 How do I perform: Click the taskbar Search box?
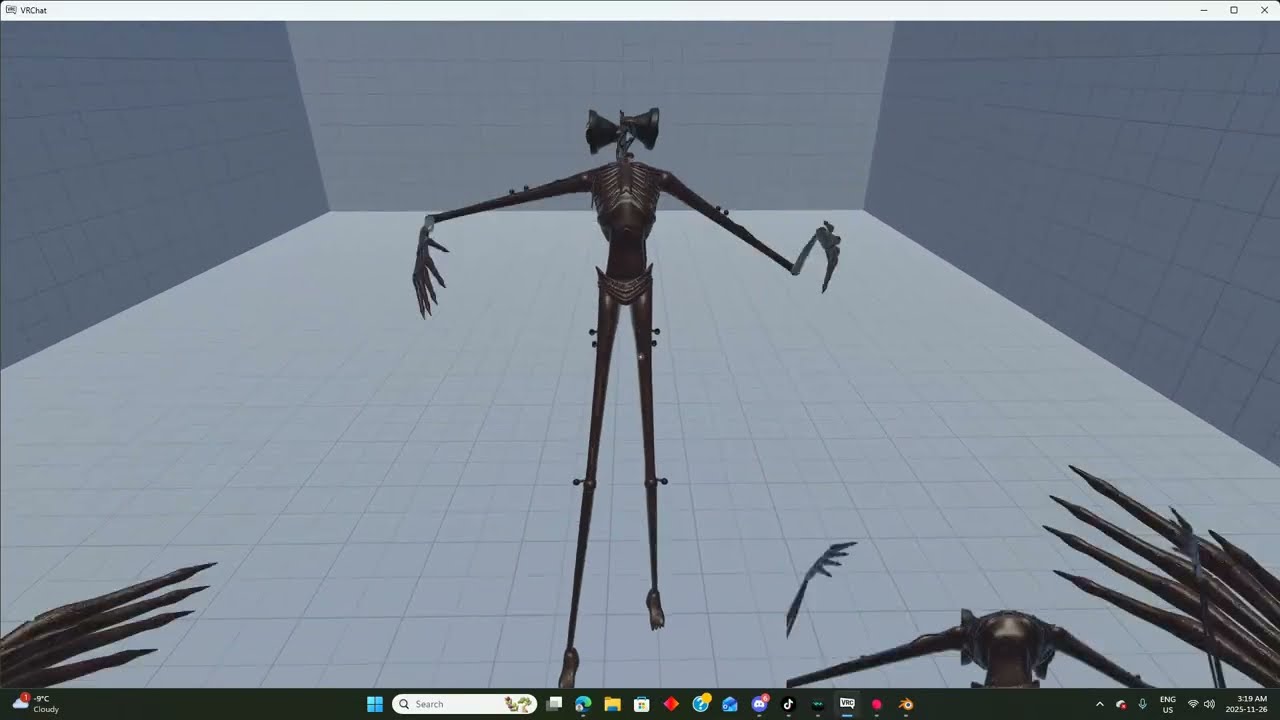tap(464, 704)
